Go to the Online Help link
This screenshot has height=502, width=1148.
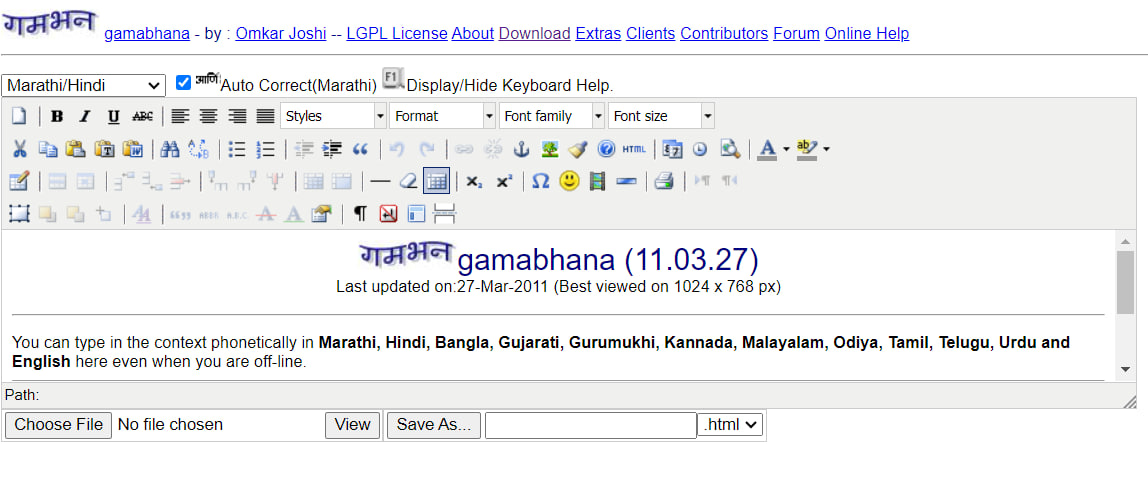tap(866, 33)
